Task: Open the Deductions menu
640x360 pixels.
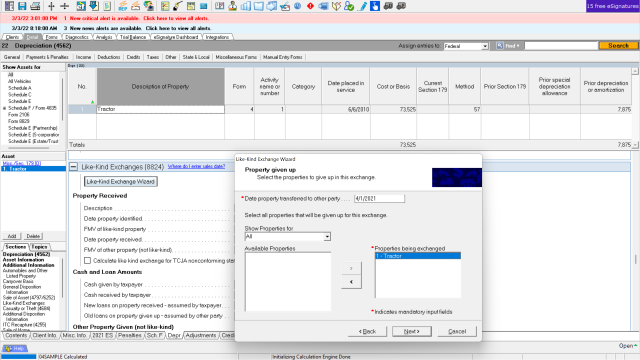Action: (109, 57)
